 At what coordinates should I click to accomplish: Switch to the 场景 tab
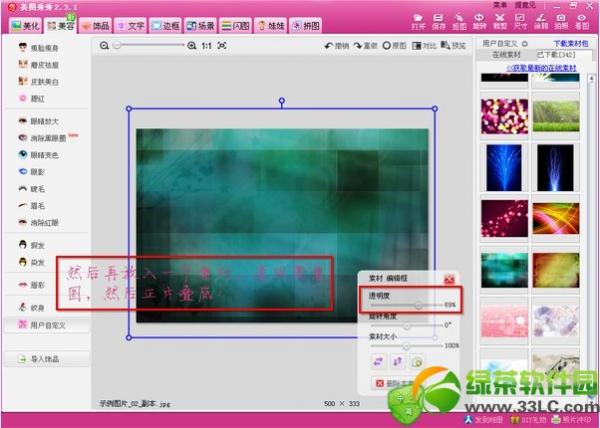[201, 26]
